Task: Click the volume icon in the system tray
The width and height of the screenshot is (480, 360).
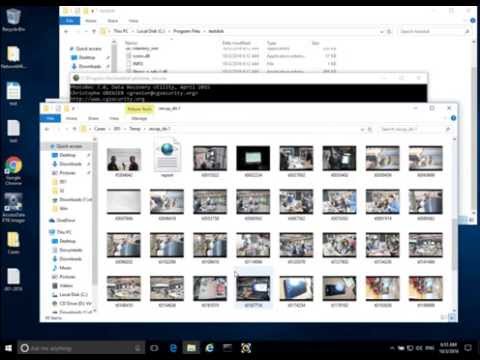Action: 419,348
